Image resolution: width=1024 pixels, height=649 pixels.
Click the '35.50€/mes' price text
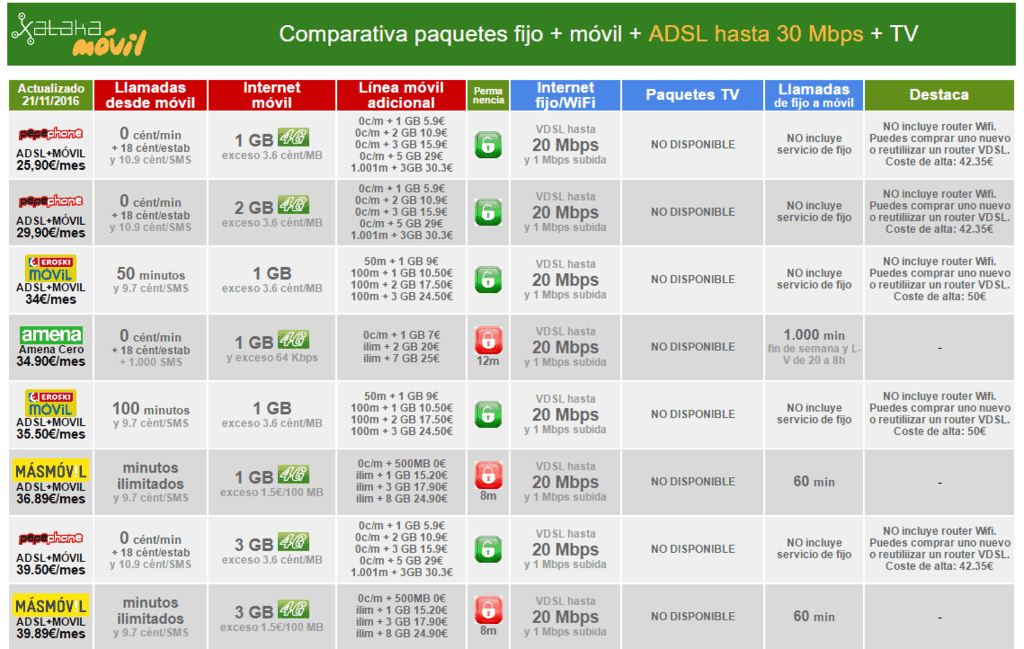point(51,434)
